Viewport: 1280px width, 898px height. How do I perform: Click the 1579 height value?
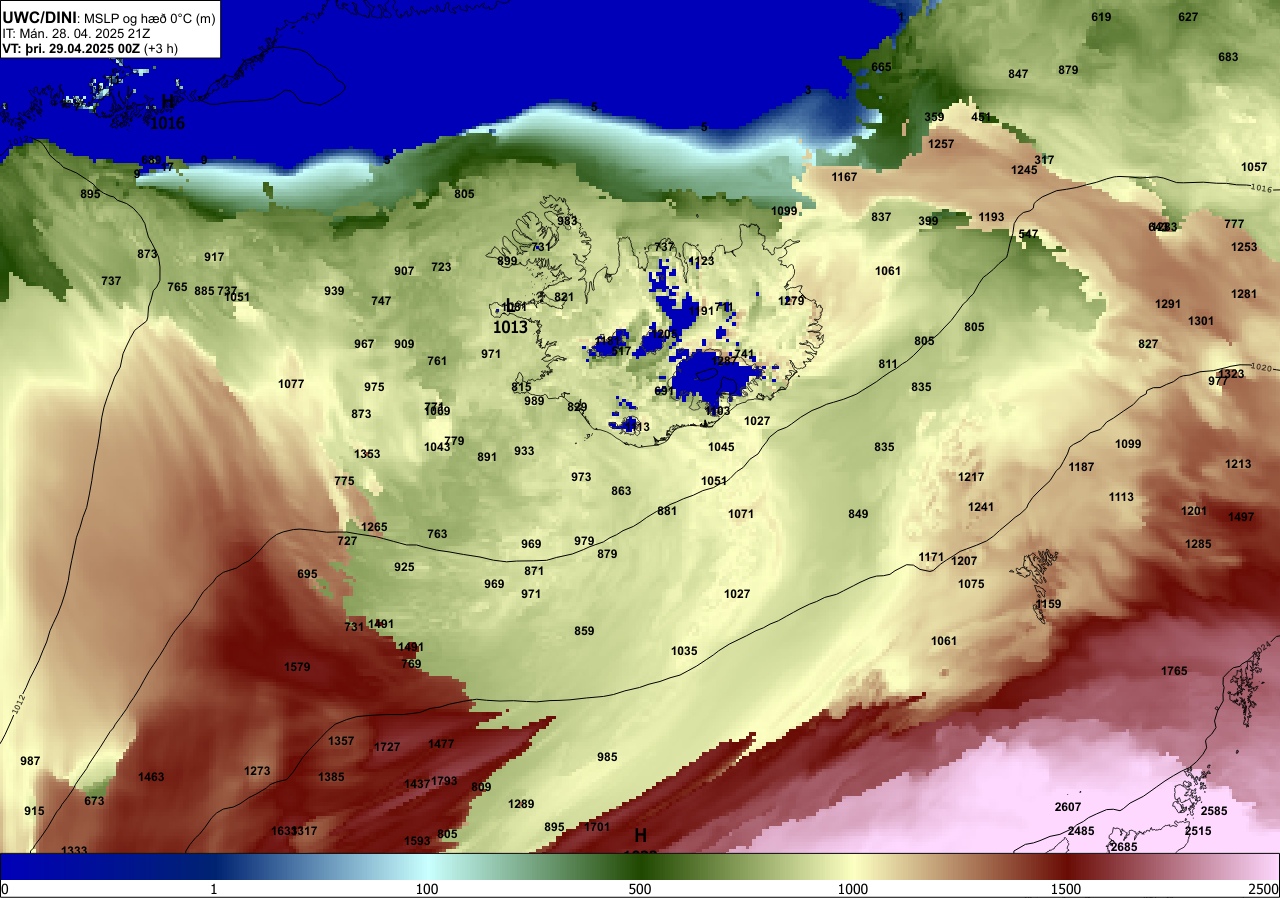click(x=297, y=667)
